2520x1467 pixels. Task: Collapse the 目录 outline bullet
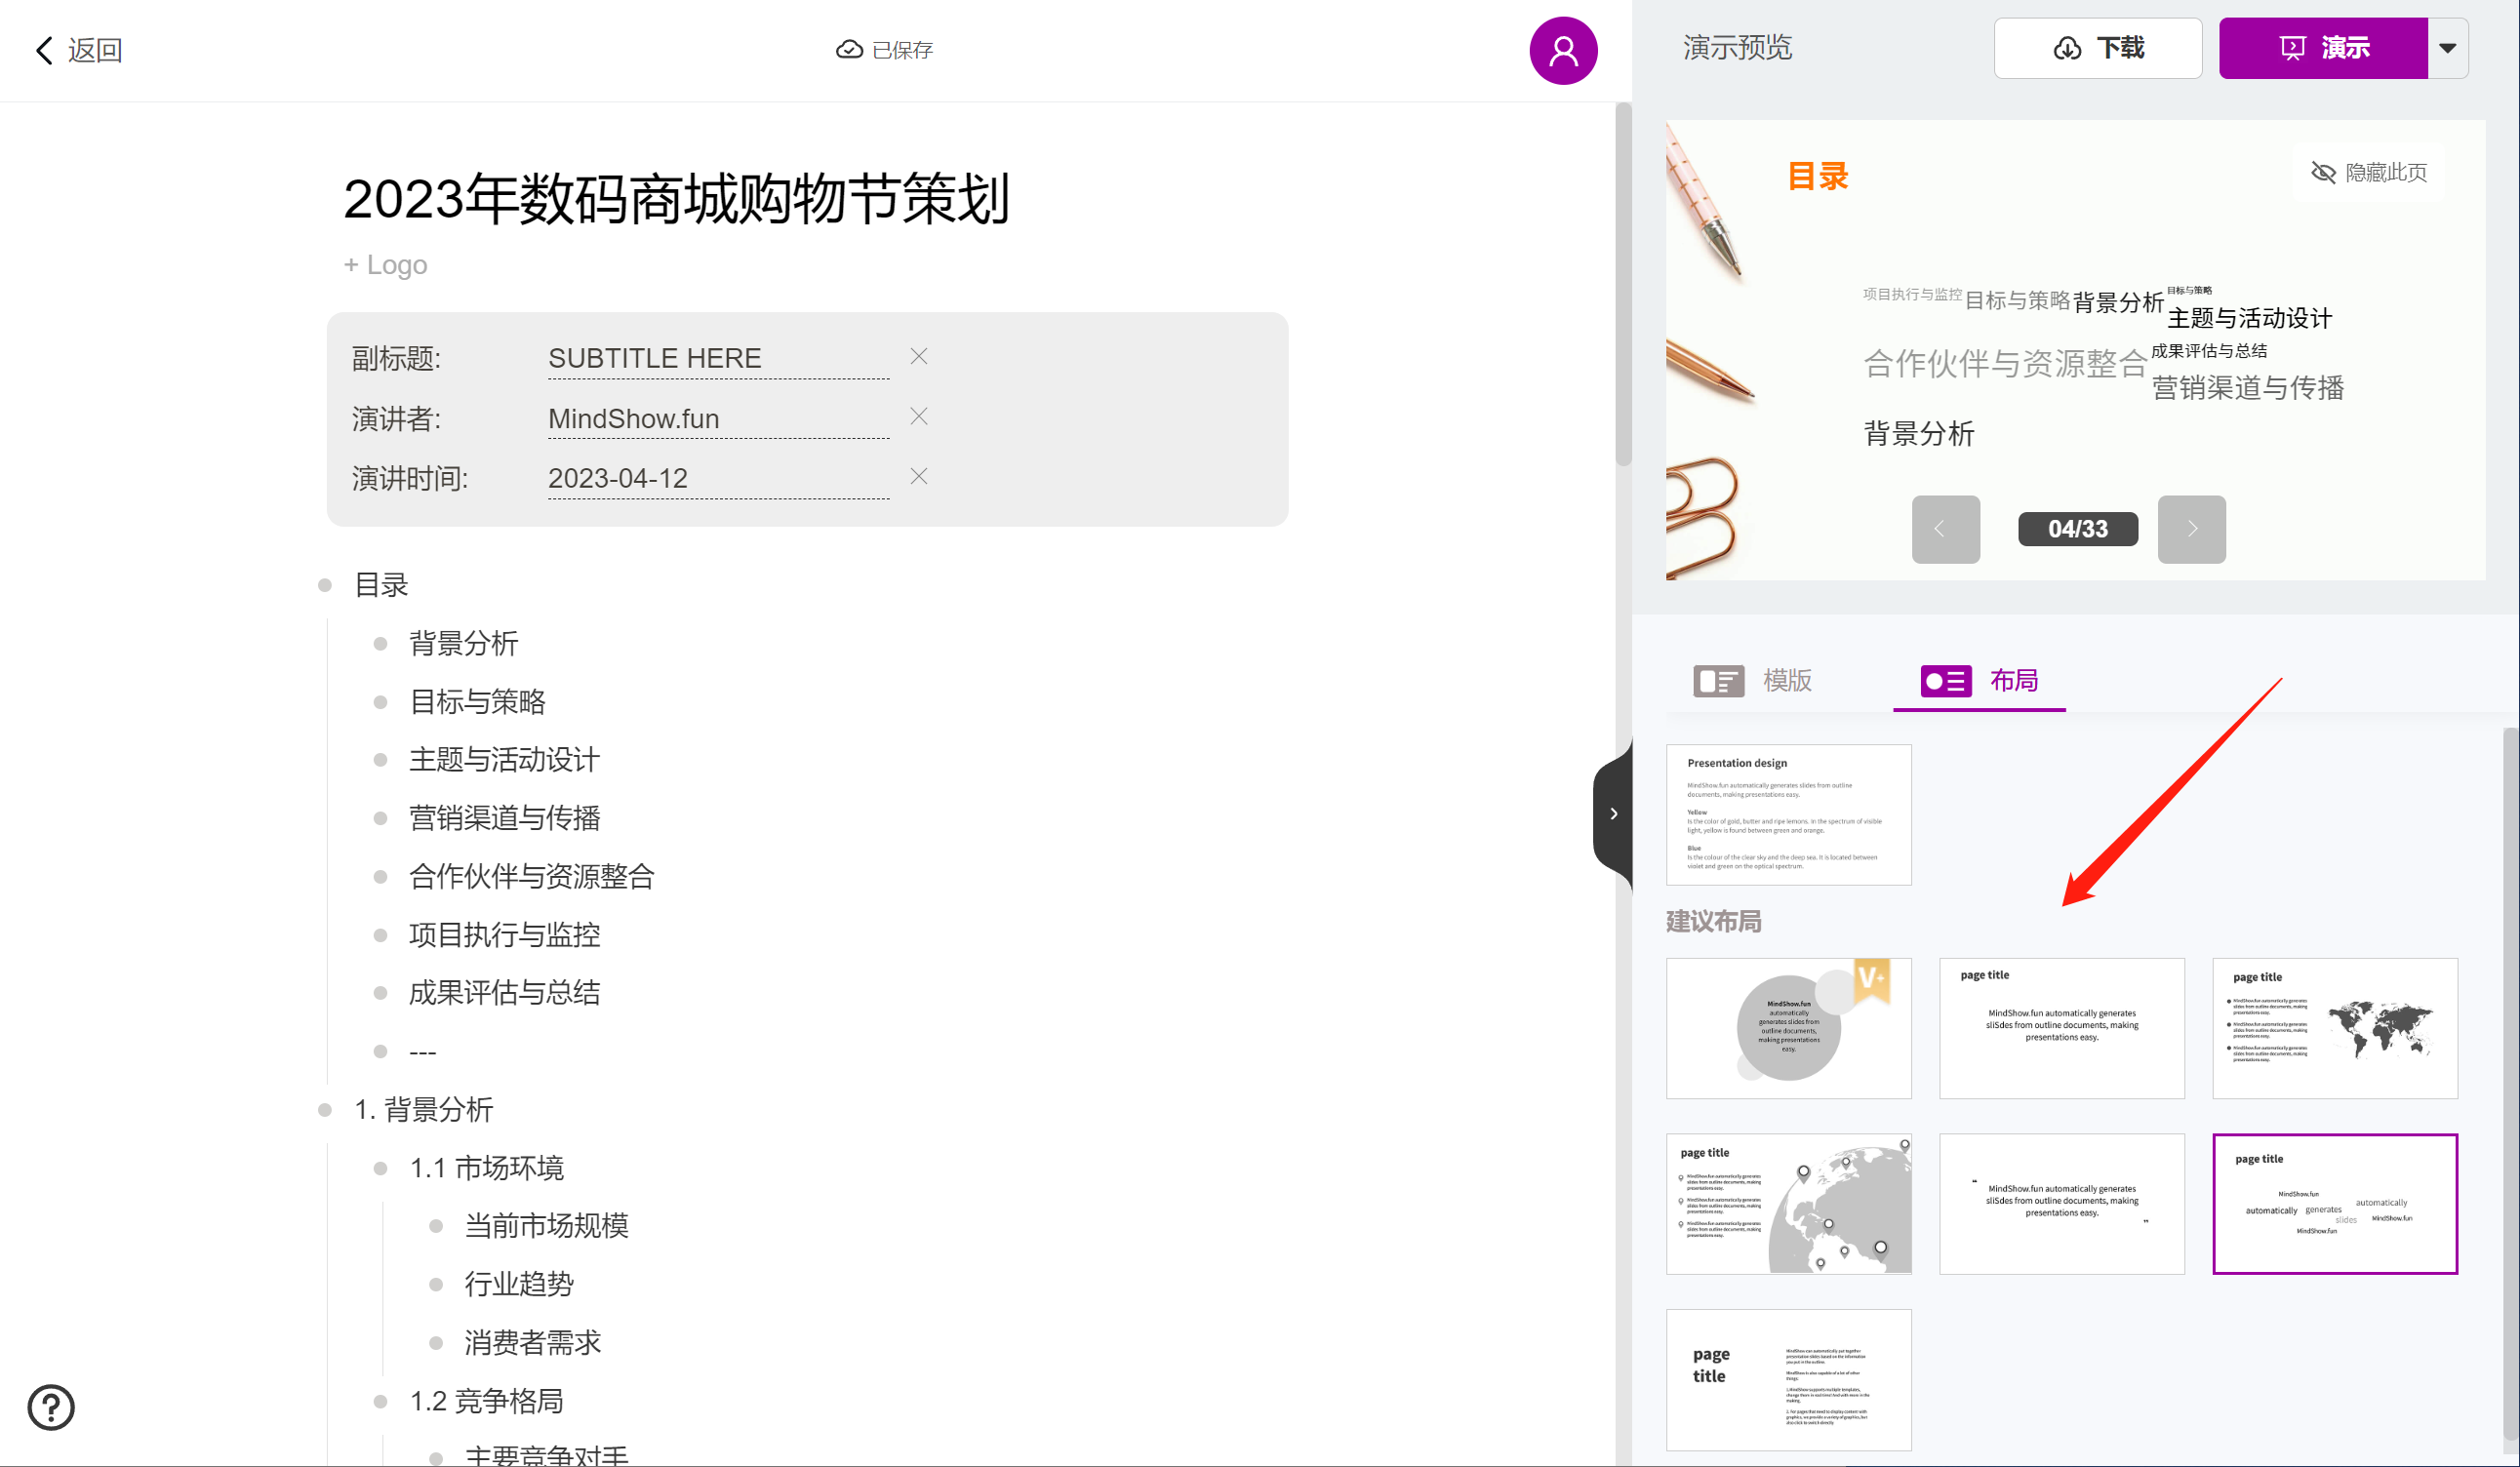click(x=325, y=585)
